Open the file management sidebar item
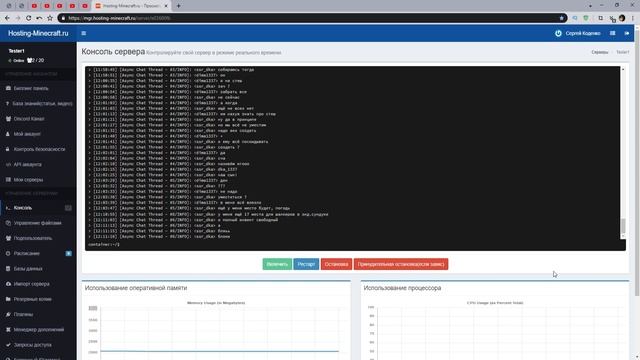 (38, 223)
